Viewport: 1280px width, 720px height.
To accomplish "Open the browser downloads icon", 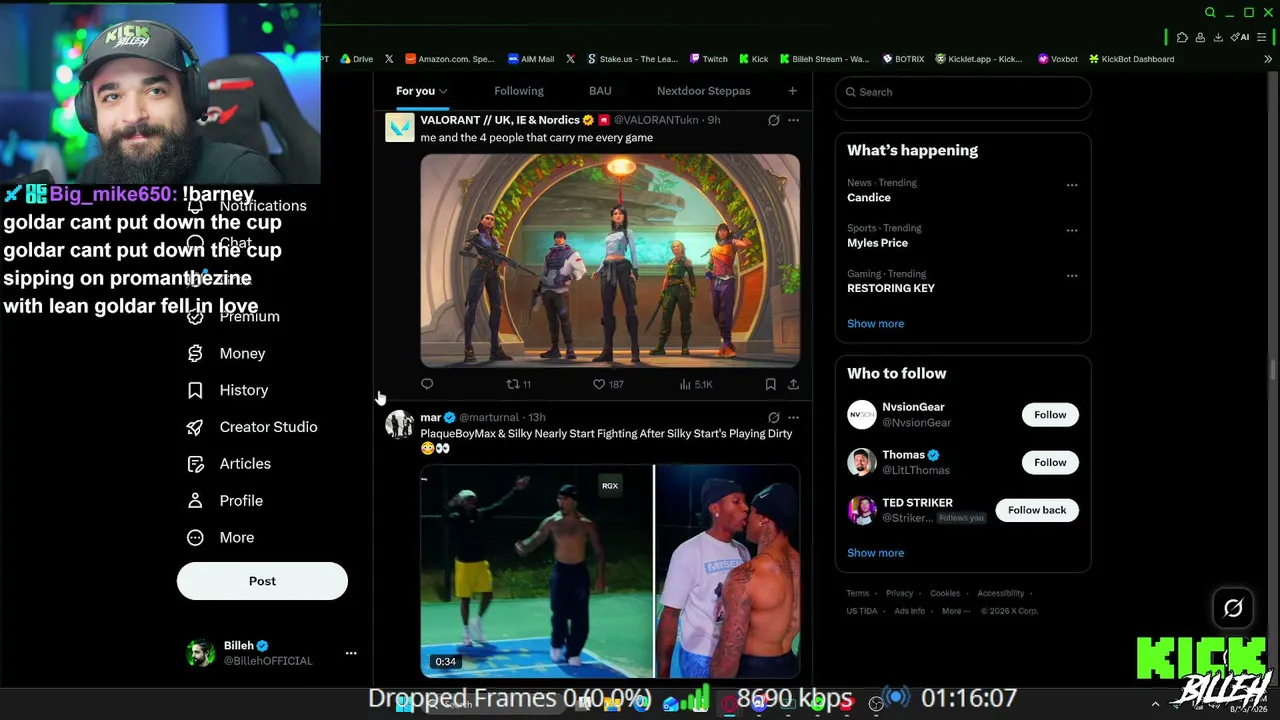I will [x=1218, y=37].
